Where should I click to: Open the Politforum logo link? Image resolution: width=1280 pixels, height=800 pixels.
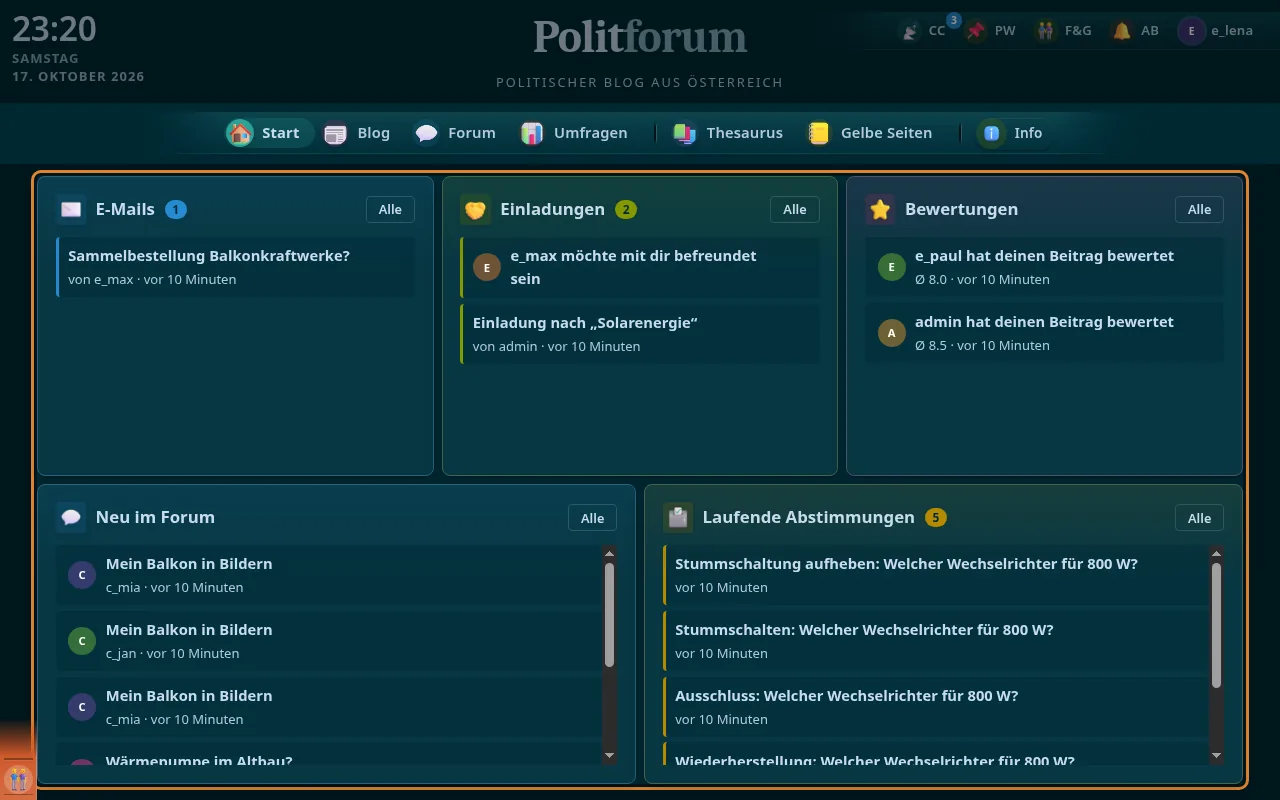[x=640, y=38]
